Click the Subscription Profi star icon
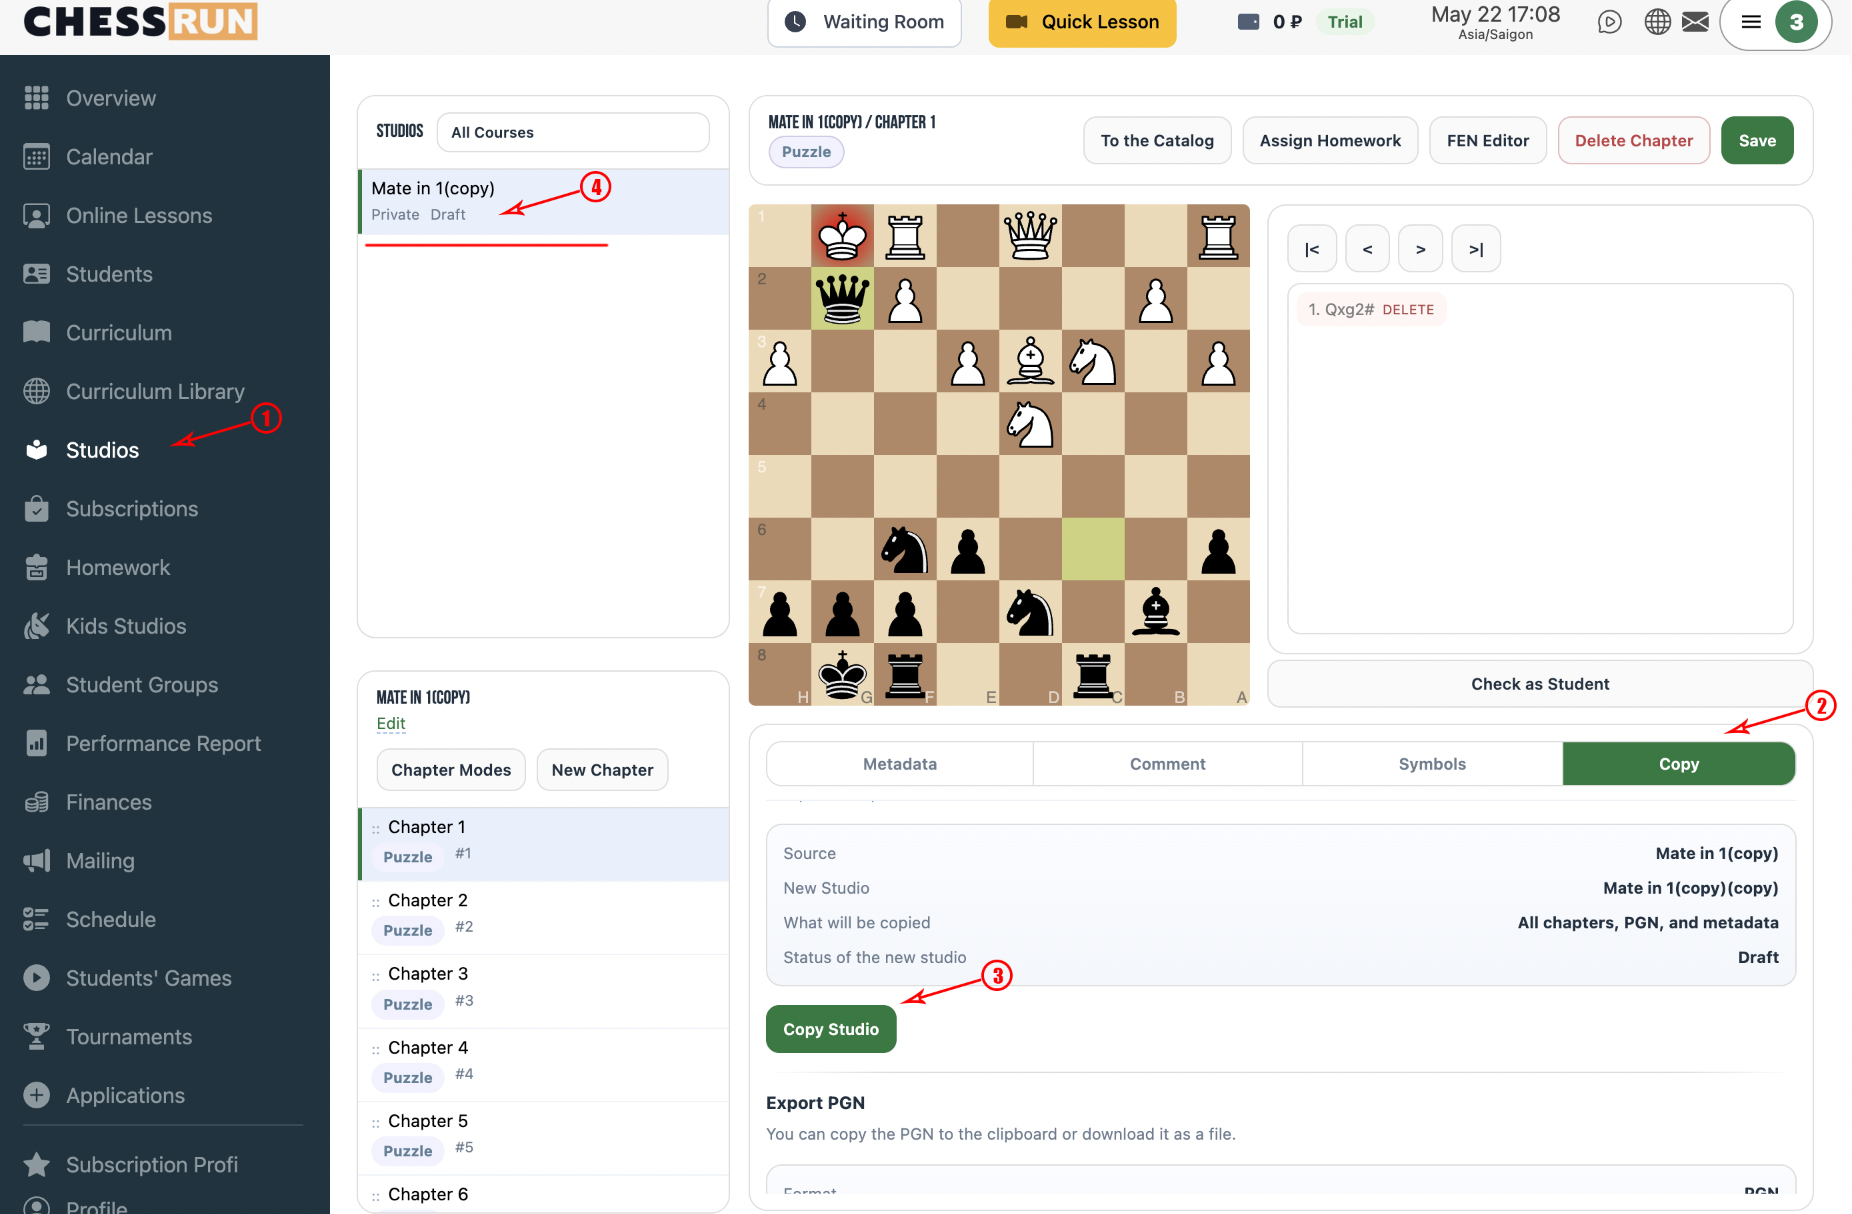Image resolution: width=1852 pixels, height=1214 pixels. pyautogui.click(x=37, y=1165)
